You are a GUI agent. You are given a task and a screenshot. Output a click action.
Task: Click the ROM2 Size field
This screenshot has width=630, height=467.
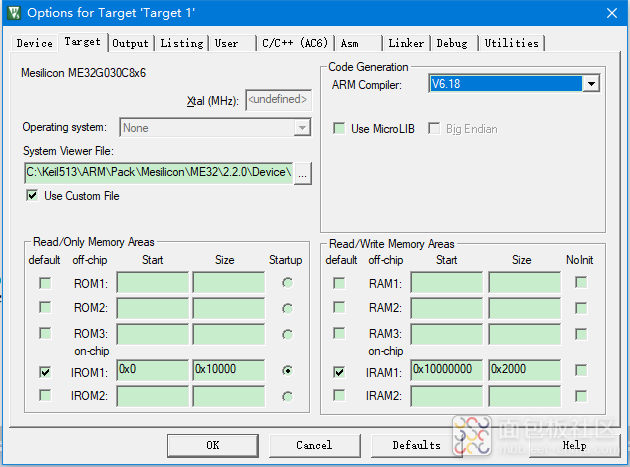(x=229, y=308)
